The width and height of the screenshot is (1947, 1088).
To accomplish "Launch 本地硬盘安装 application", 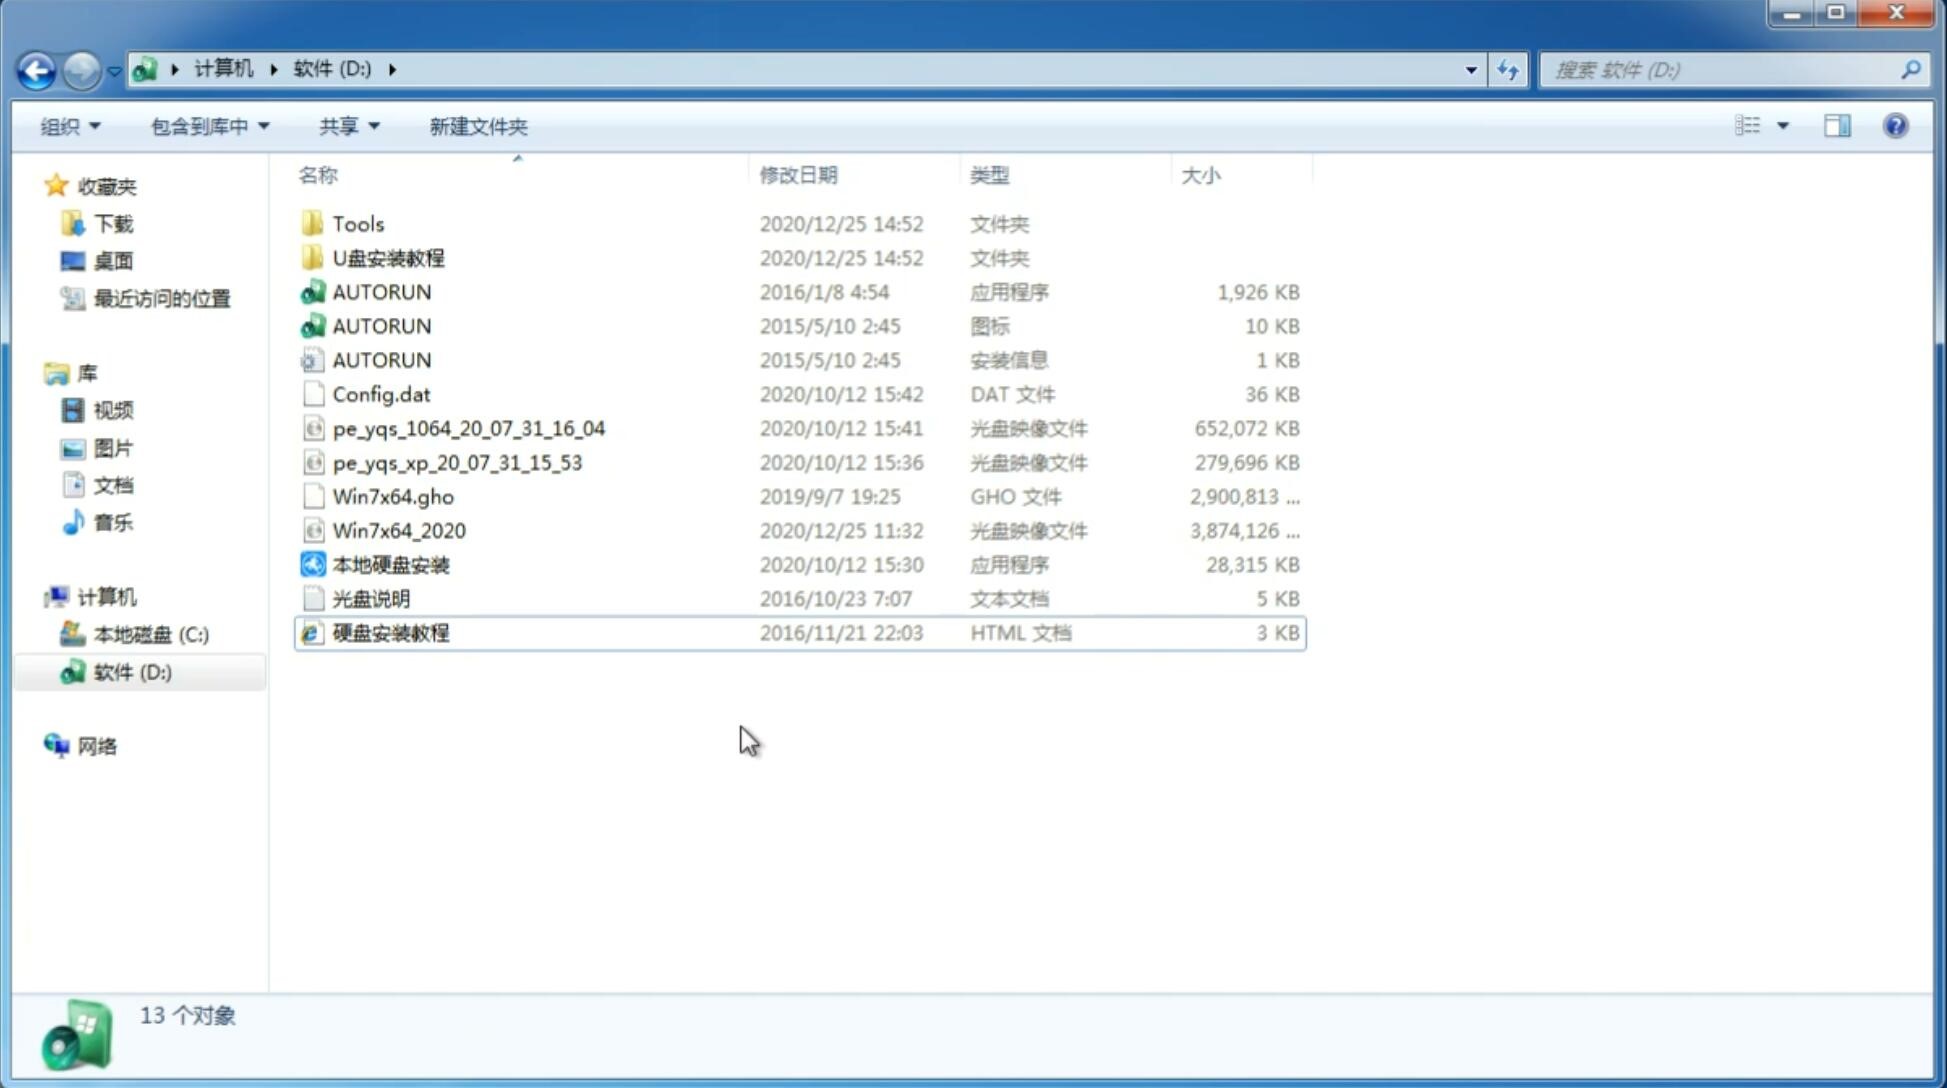I will pos(390,564).
